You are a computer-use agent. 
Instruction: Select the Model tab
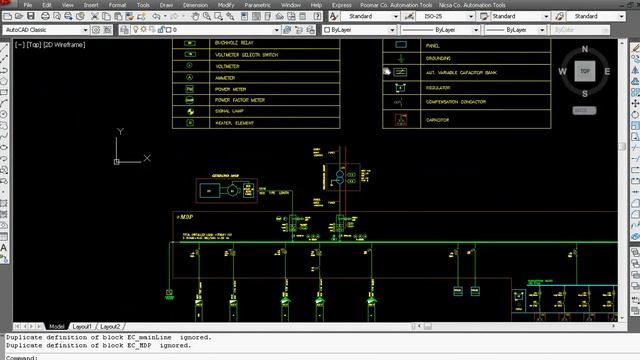click(x=56, y=327)
